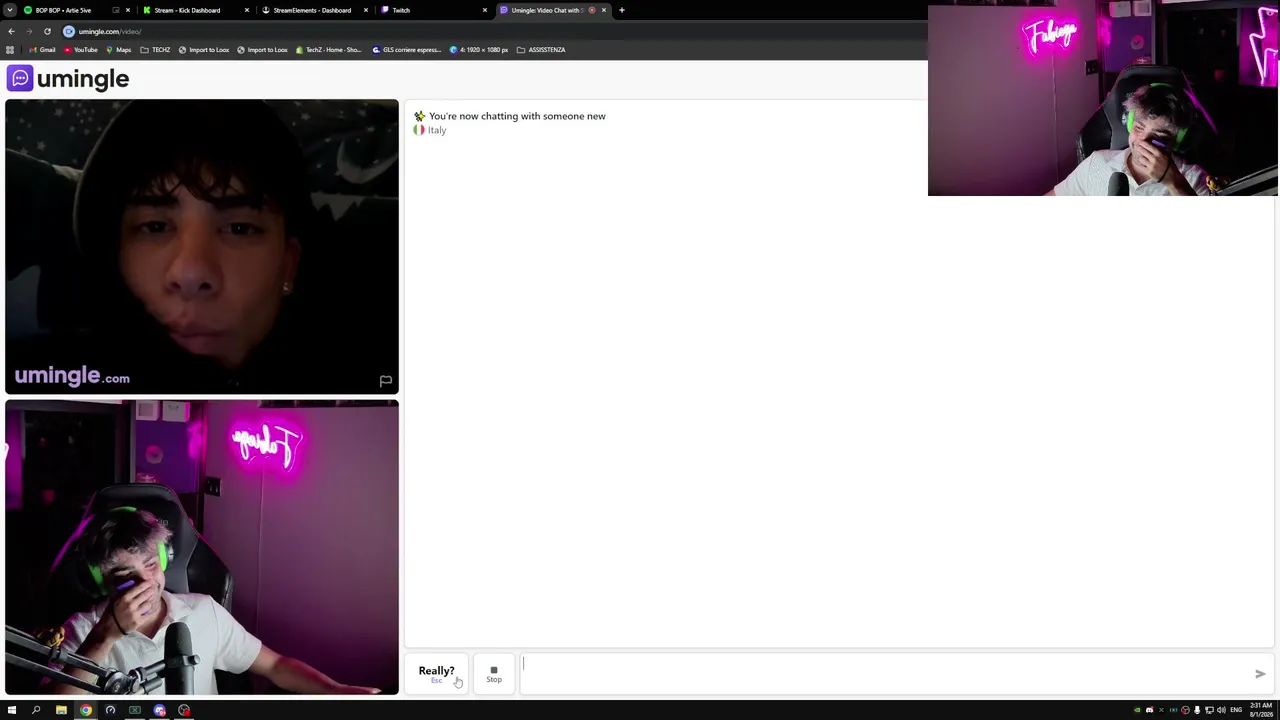1280x720 pixels.
Task: Open the second Import to Loox bookmark
Action: point(262,50)
